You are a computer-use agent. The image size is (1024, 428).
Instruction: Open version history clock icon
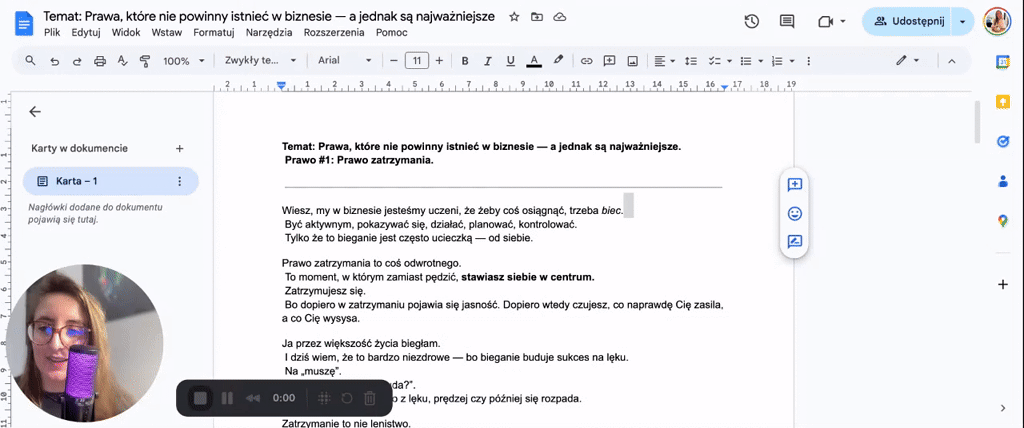(752, 22)
